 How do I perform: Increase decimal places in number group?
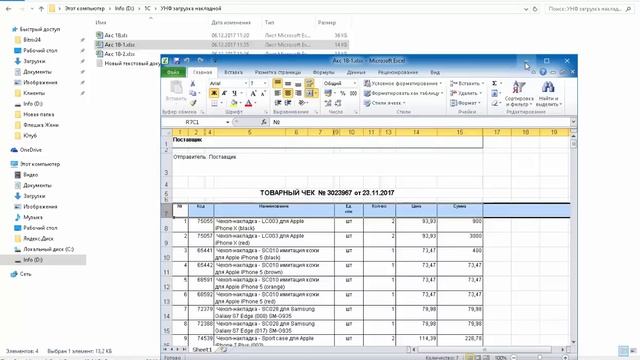point(328,103)
